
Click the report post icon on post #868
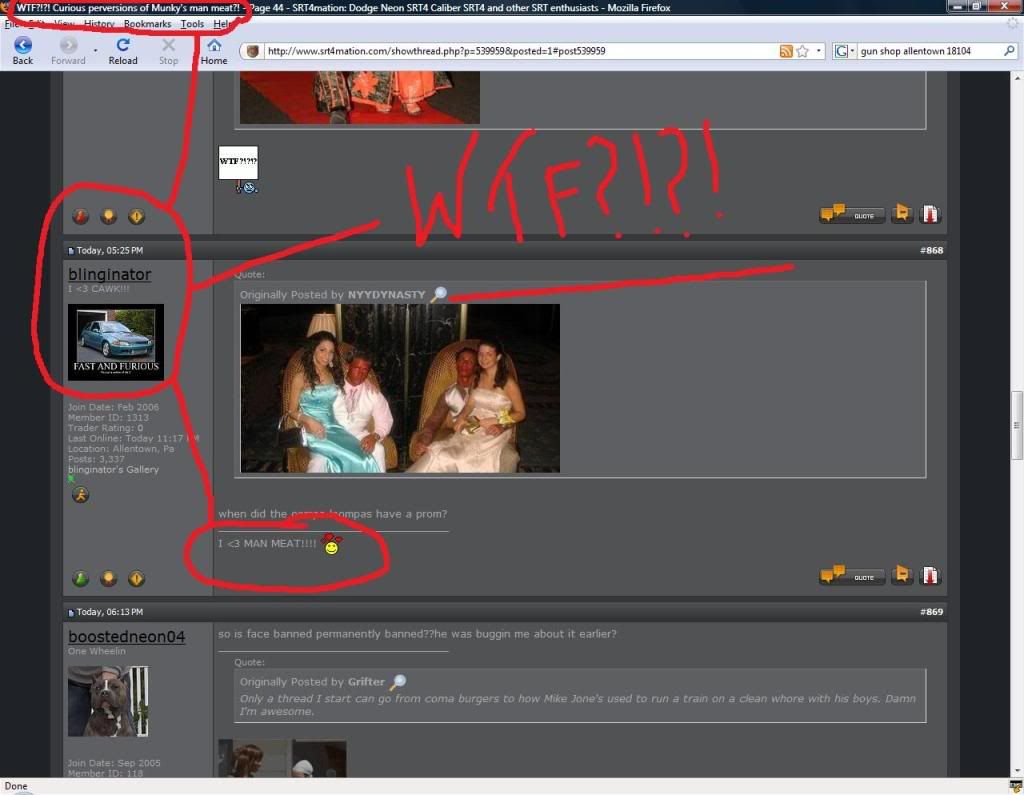tap(930, 575)
